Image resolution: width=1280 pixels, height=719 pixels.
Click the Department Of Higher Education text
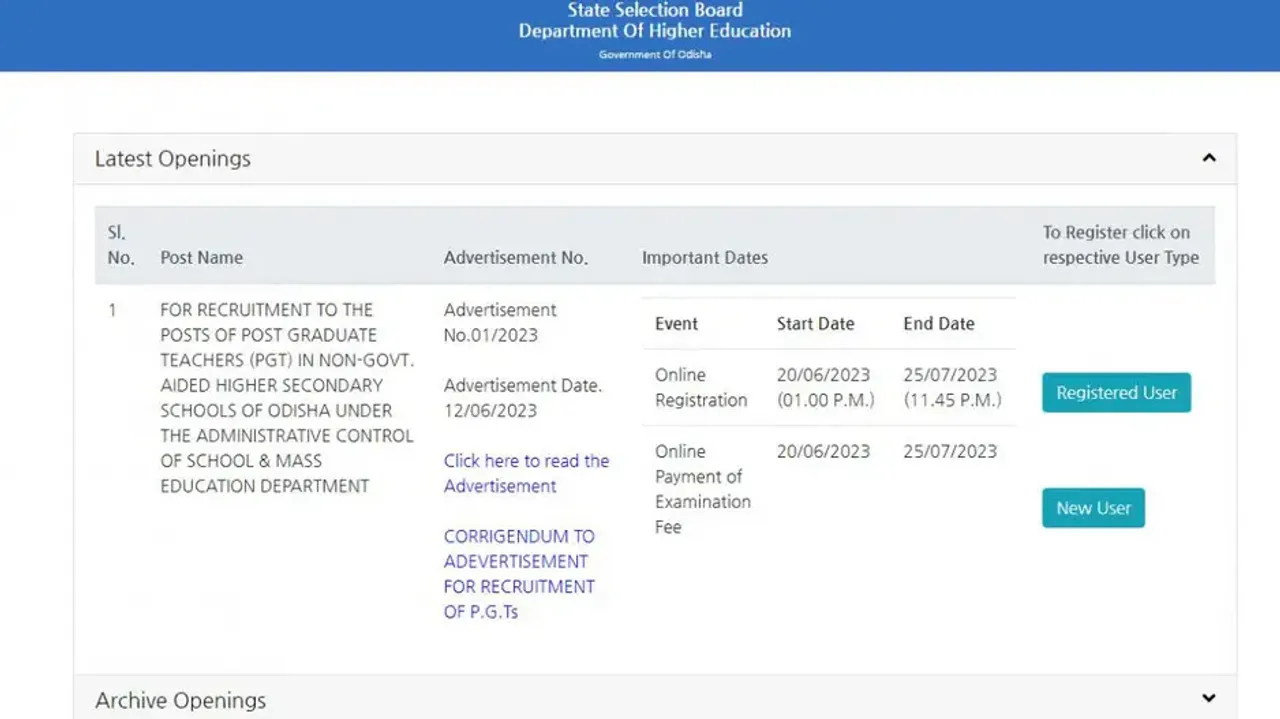pyautogui.click(x=655, y=31)
